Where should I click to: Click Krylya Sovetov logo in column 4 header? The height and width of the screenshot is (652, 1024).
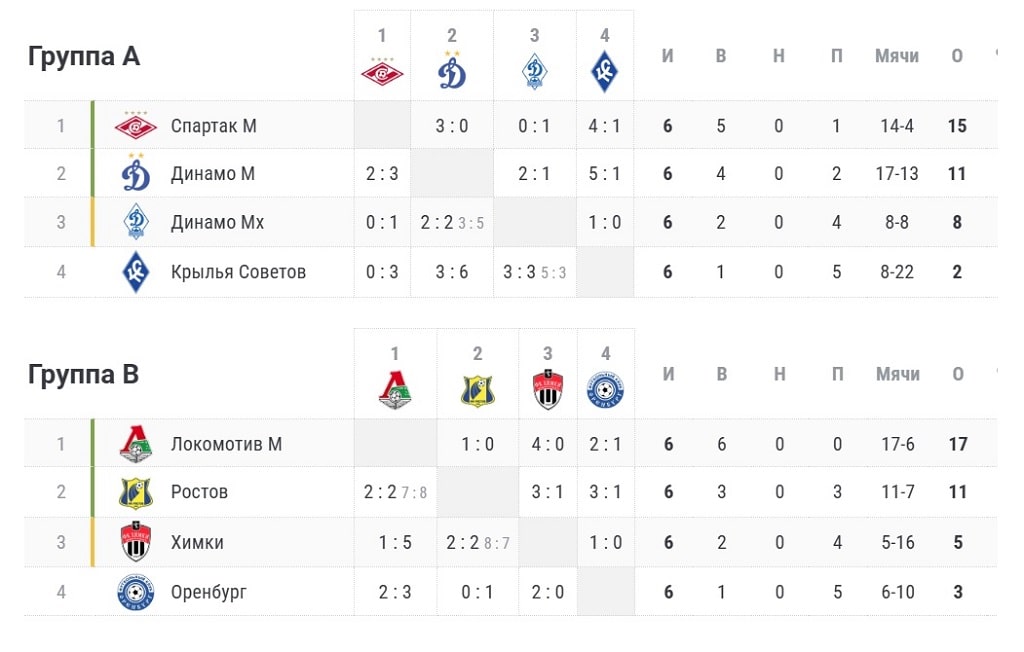pyautogui.click(x=605, y=72)
